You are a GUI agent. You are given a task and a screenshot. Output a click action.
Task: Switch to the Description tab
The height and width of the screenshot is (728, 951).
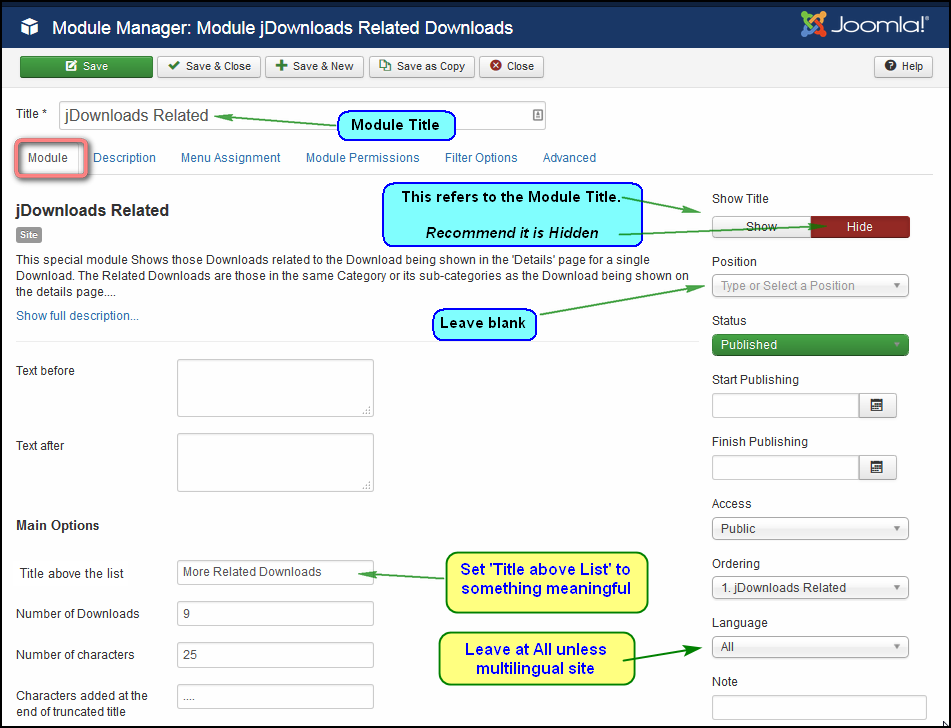point(124,158)
